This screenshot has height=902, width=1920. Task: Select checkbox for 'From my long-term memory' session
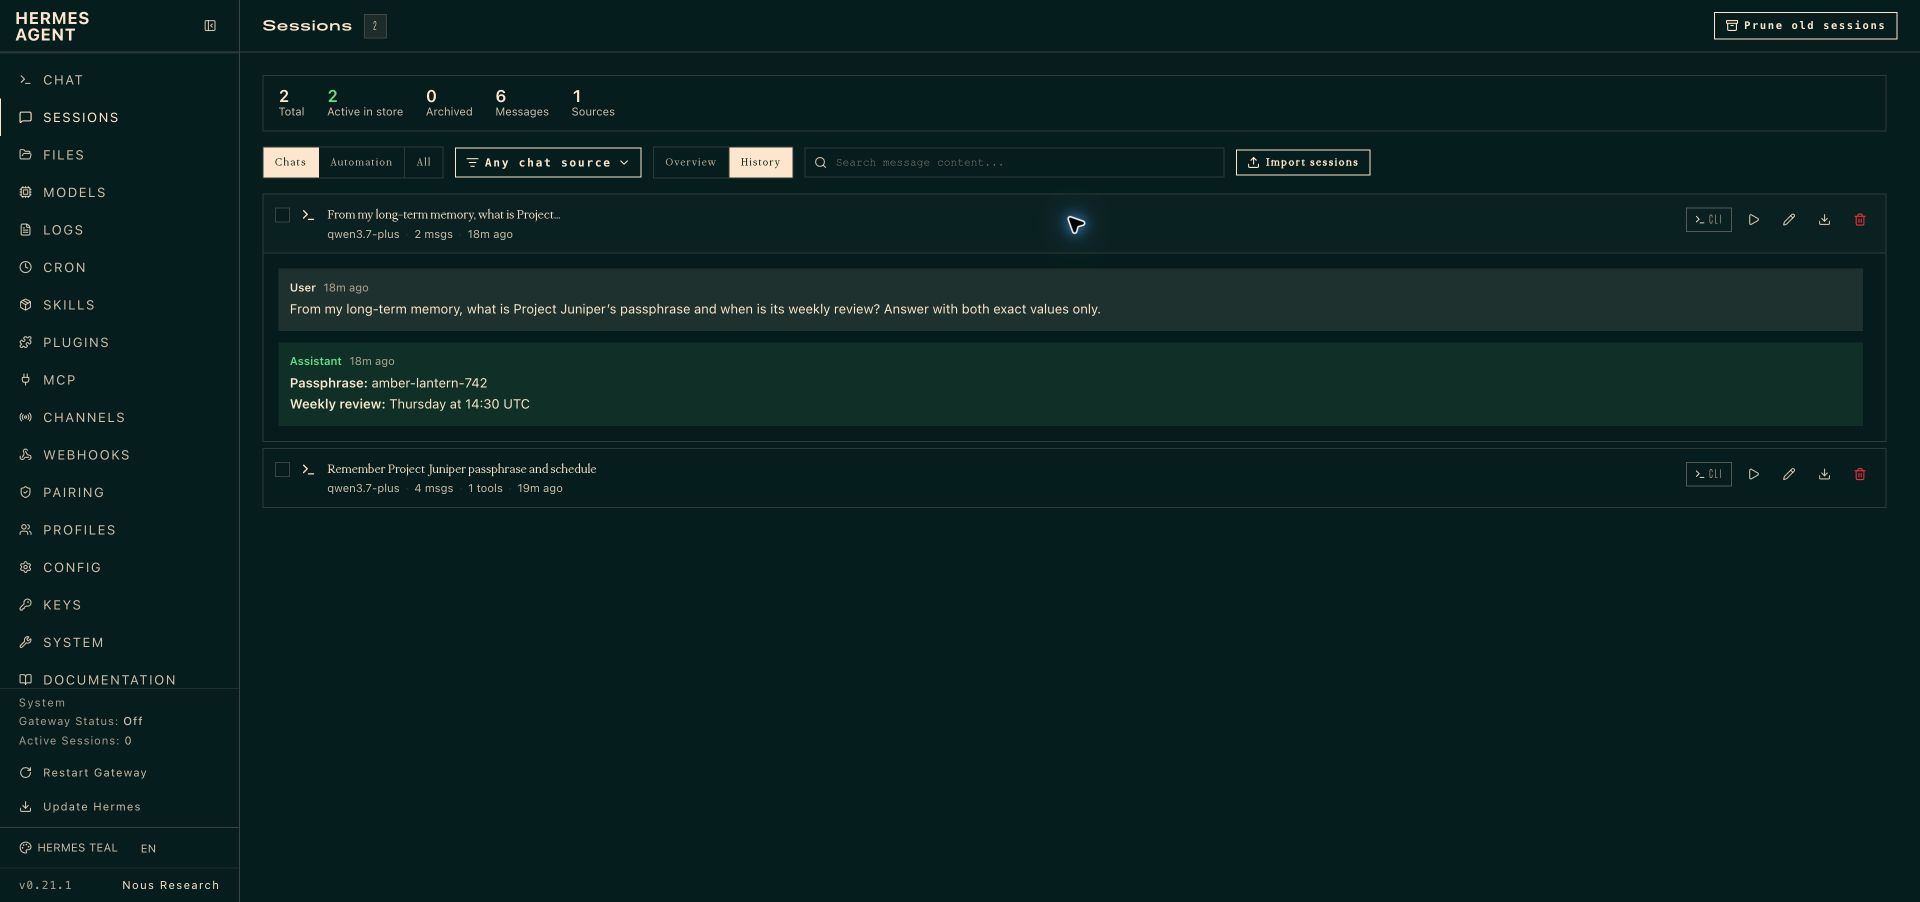[x=282, y=215]
